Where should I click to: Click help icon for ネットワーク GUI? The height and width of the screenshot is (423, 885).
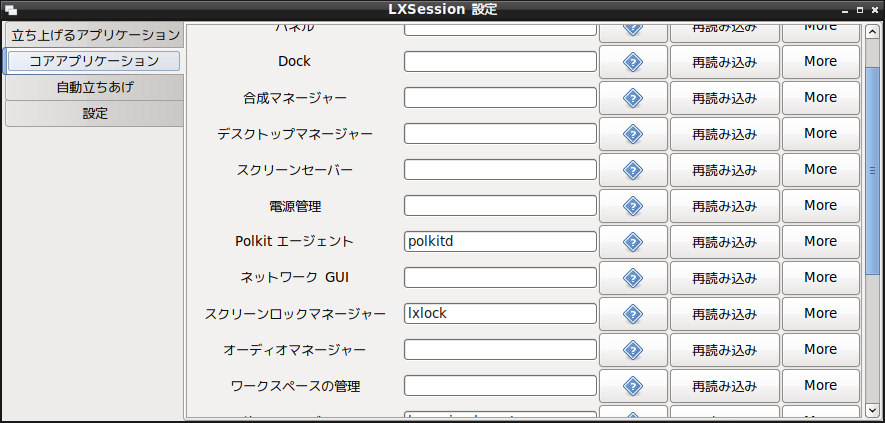coord(633,278)
